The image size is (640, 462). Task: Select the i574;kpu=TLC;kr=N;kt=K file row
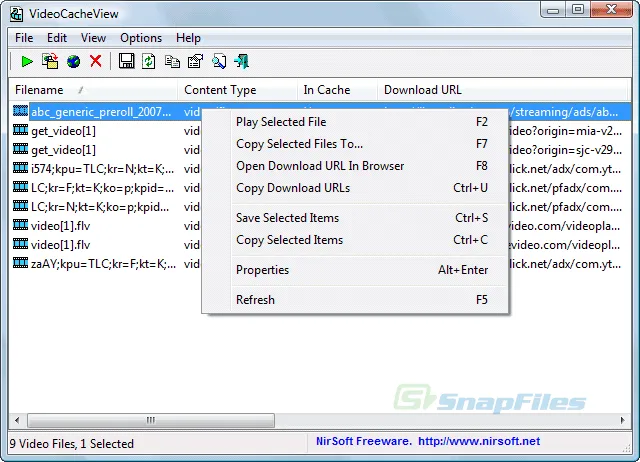(x=102, y=169)
